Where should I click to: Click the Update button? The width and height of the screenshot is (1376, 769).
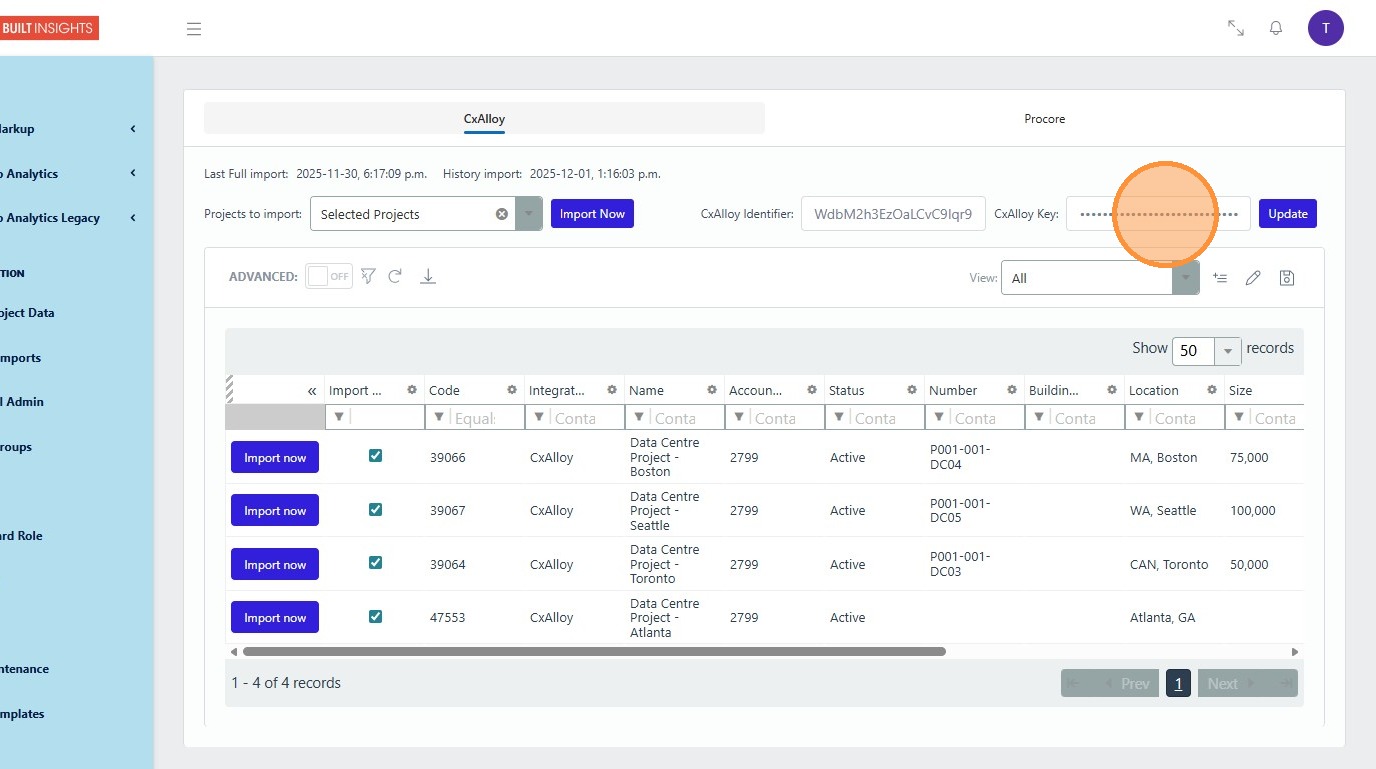point(1287,214)
